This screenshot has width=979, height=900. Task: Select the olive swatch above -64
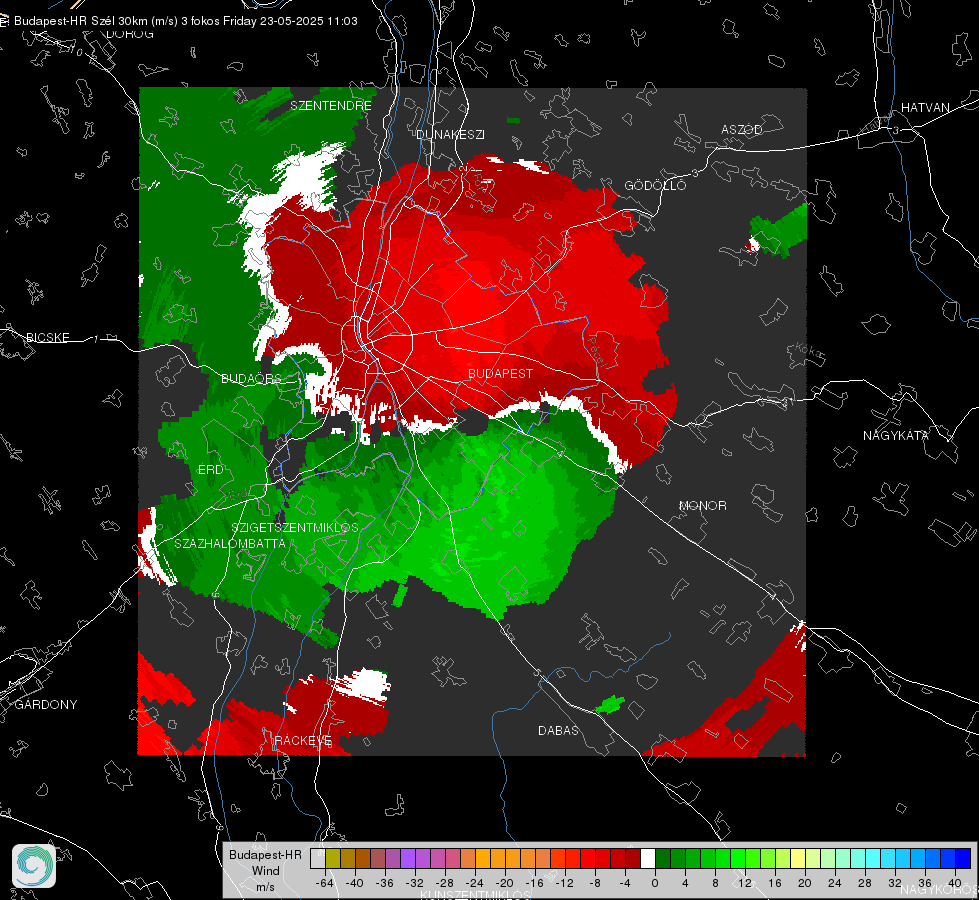[333, 859]
